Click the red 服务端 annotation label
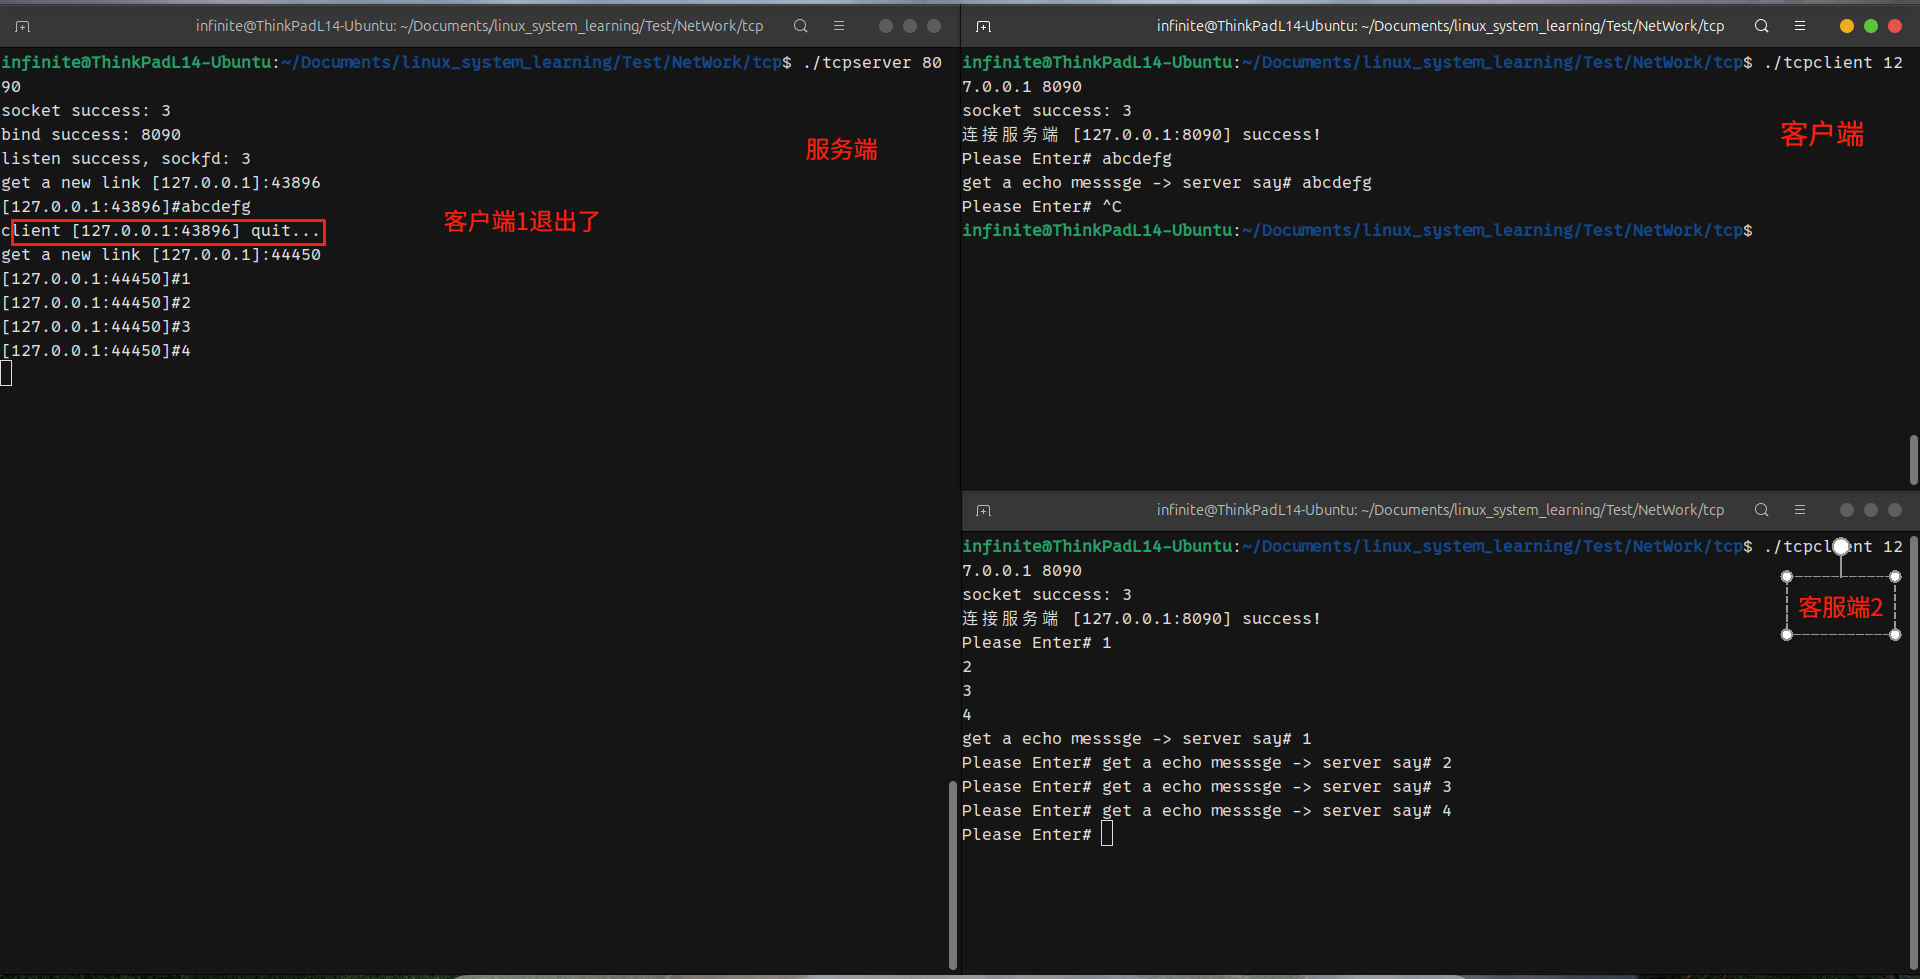This screenshot has height=979, width=1920. click(x=841, y=149)
